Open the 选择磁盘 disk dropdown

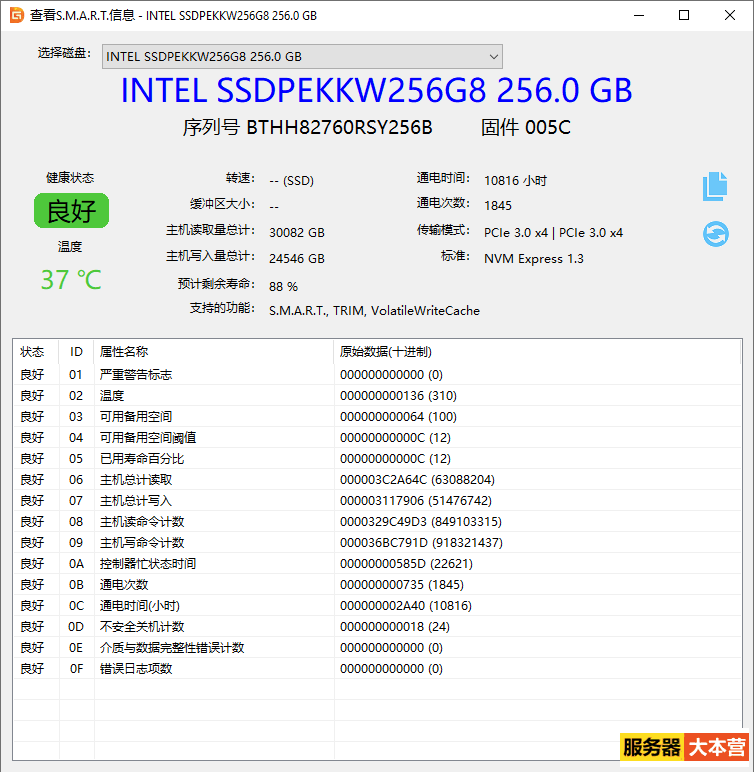point(303,56)
